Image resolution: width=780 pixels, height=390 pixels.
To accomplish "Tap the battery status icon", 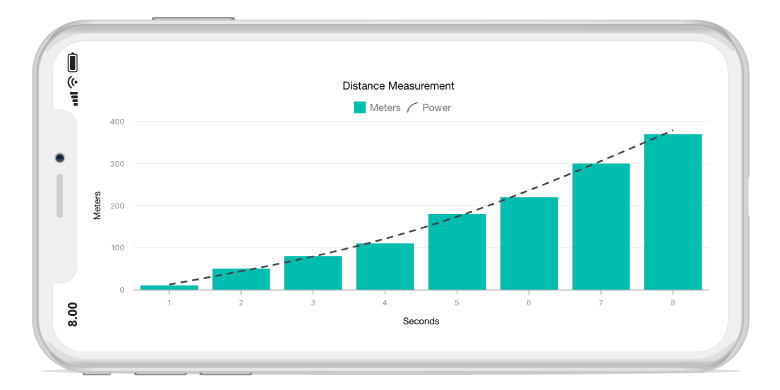I will pos(73,62).
